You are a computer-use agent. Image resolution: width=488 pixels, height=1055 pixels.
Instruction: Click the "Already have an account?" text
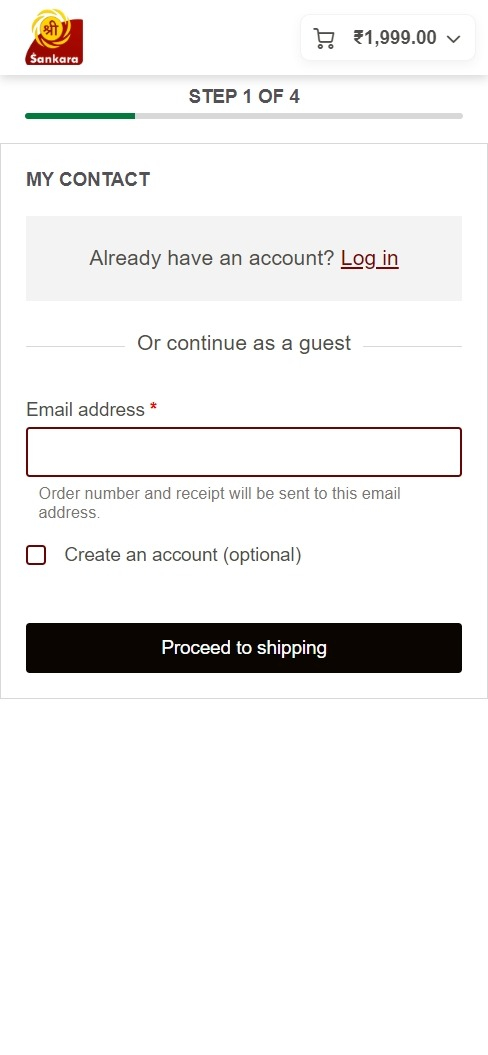(212, 258)
